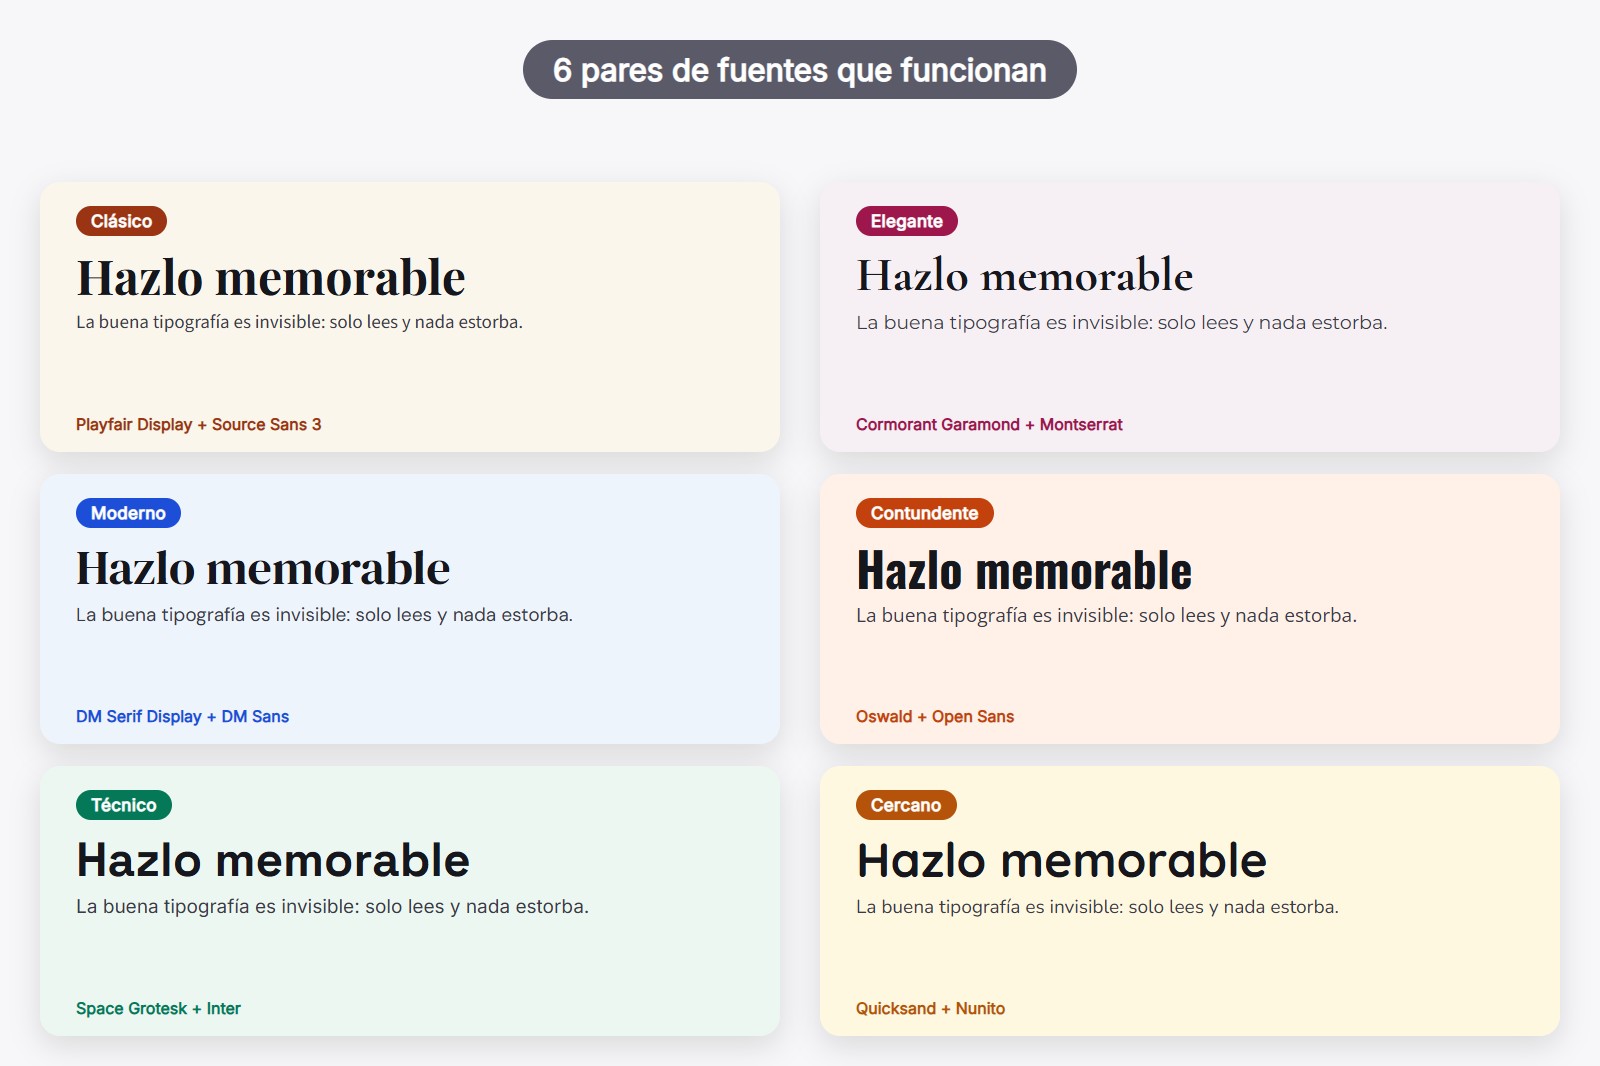Click the body sentence in the Clásico card

point(299,322)
